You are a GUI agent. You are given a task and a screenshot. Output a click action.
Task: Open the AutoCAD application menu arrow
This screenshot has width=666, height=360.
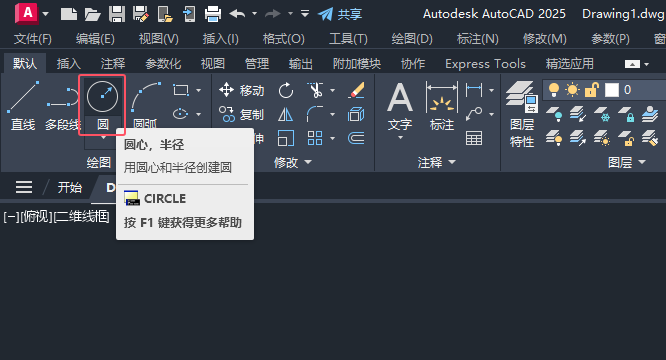pyautogui.click(x=45, y=14)
